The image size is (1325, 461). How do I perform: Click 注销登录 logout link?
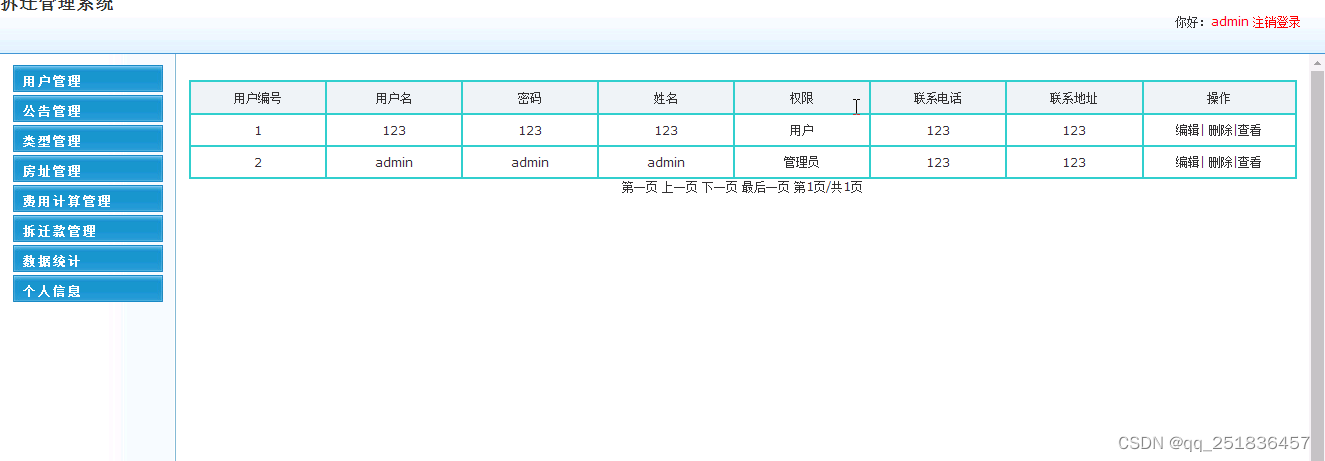(x=1276, y=22)
